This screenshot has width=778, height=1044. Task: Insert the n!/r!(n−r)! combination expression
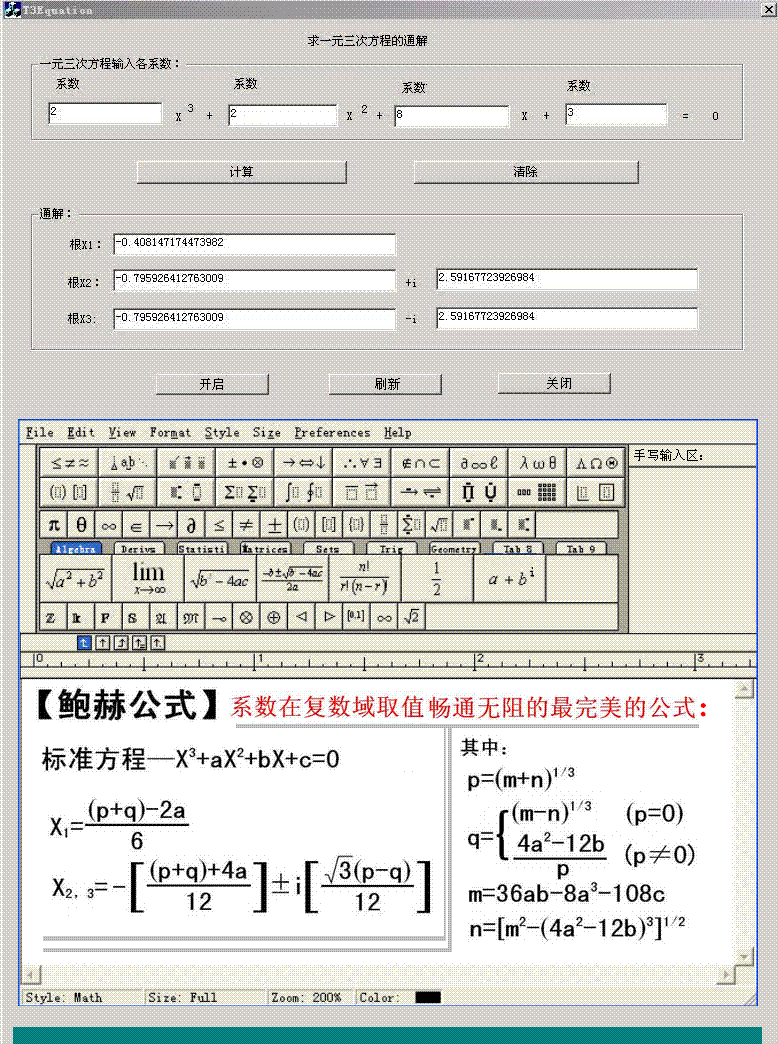coord(364,579)
